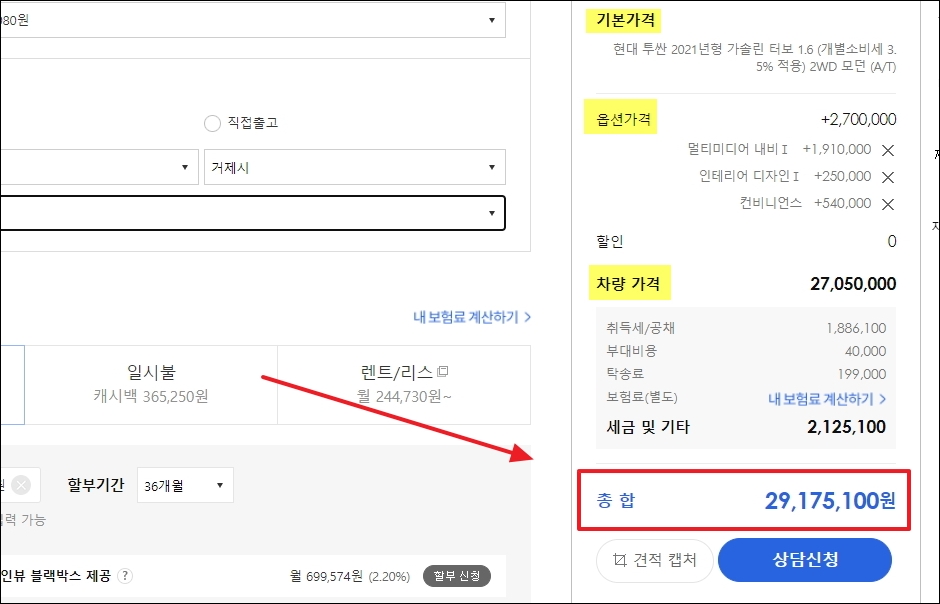
Task: Remove the 인테리어 디자인 I option
Action: pyautogui.click(x=888, y=177)
